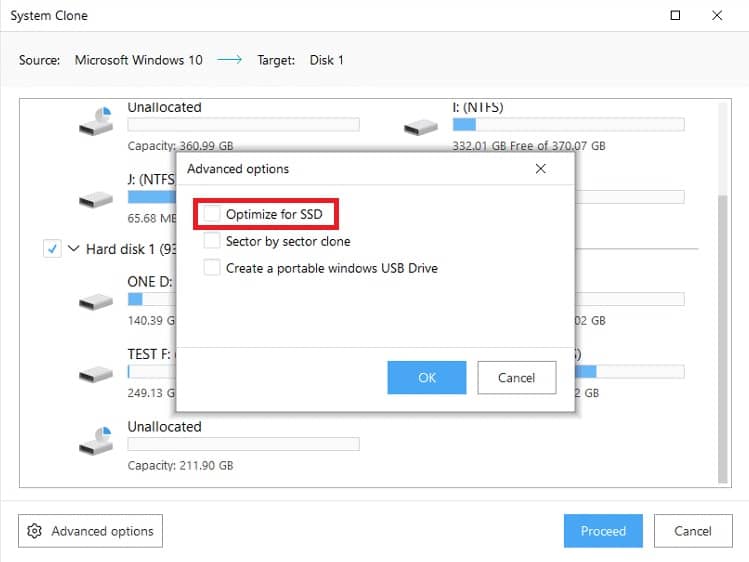Tick the Sector by sector clone checkbox
749x562 pixels.
212,241
